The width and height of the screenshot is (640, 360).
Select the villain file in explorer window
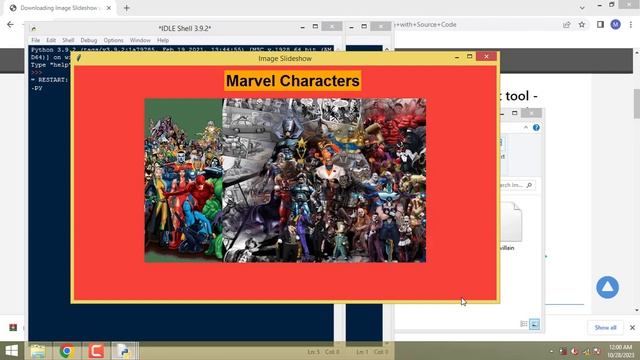tap(511, 227)
